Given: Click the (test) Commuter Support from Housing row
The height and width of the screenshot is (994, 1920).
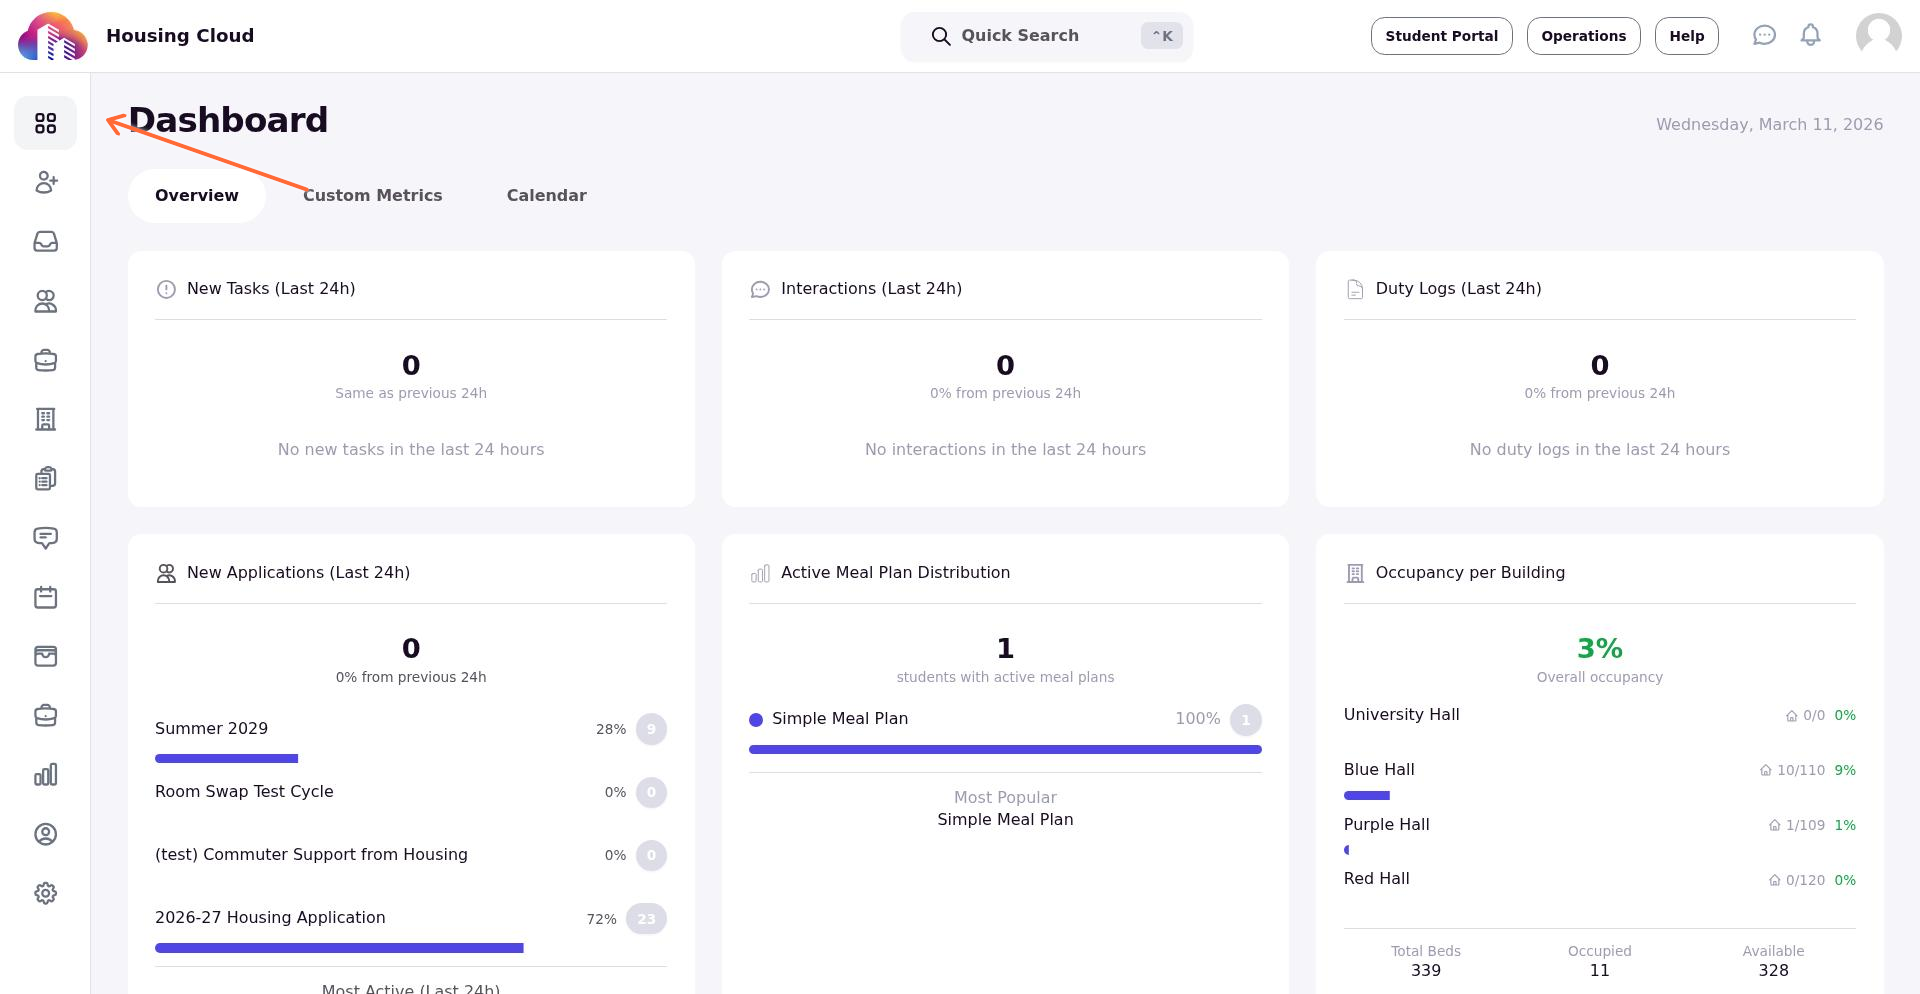Looking at the screenshot, I should [411, 855].
